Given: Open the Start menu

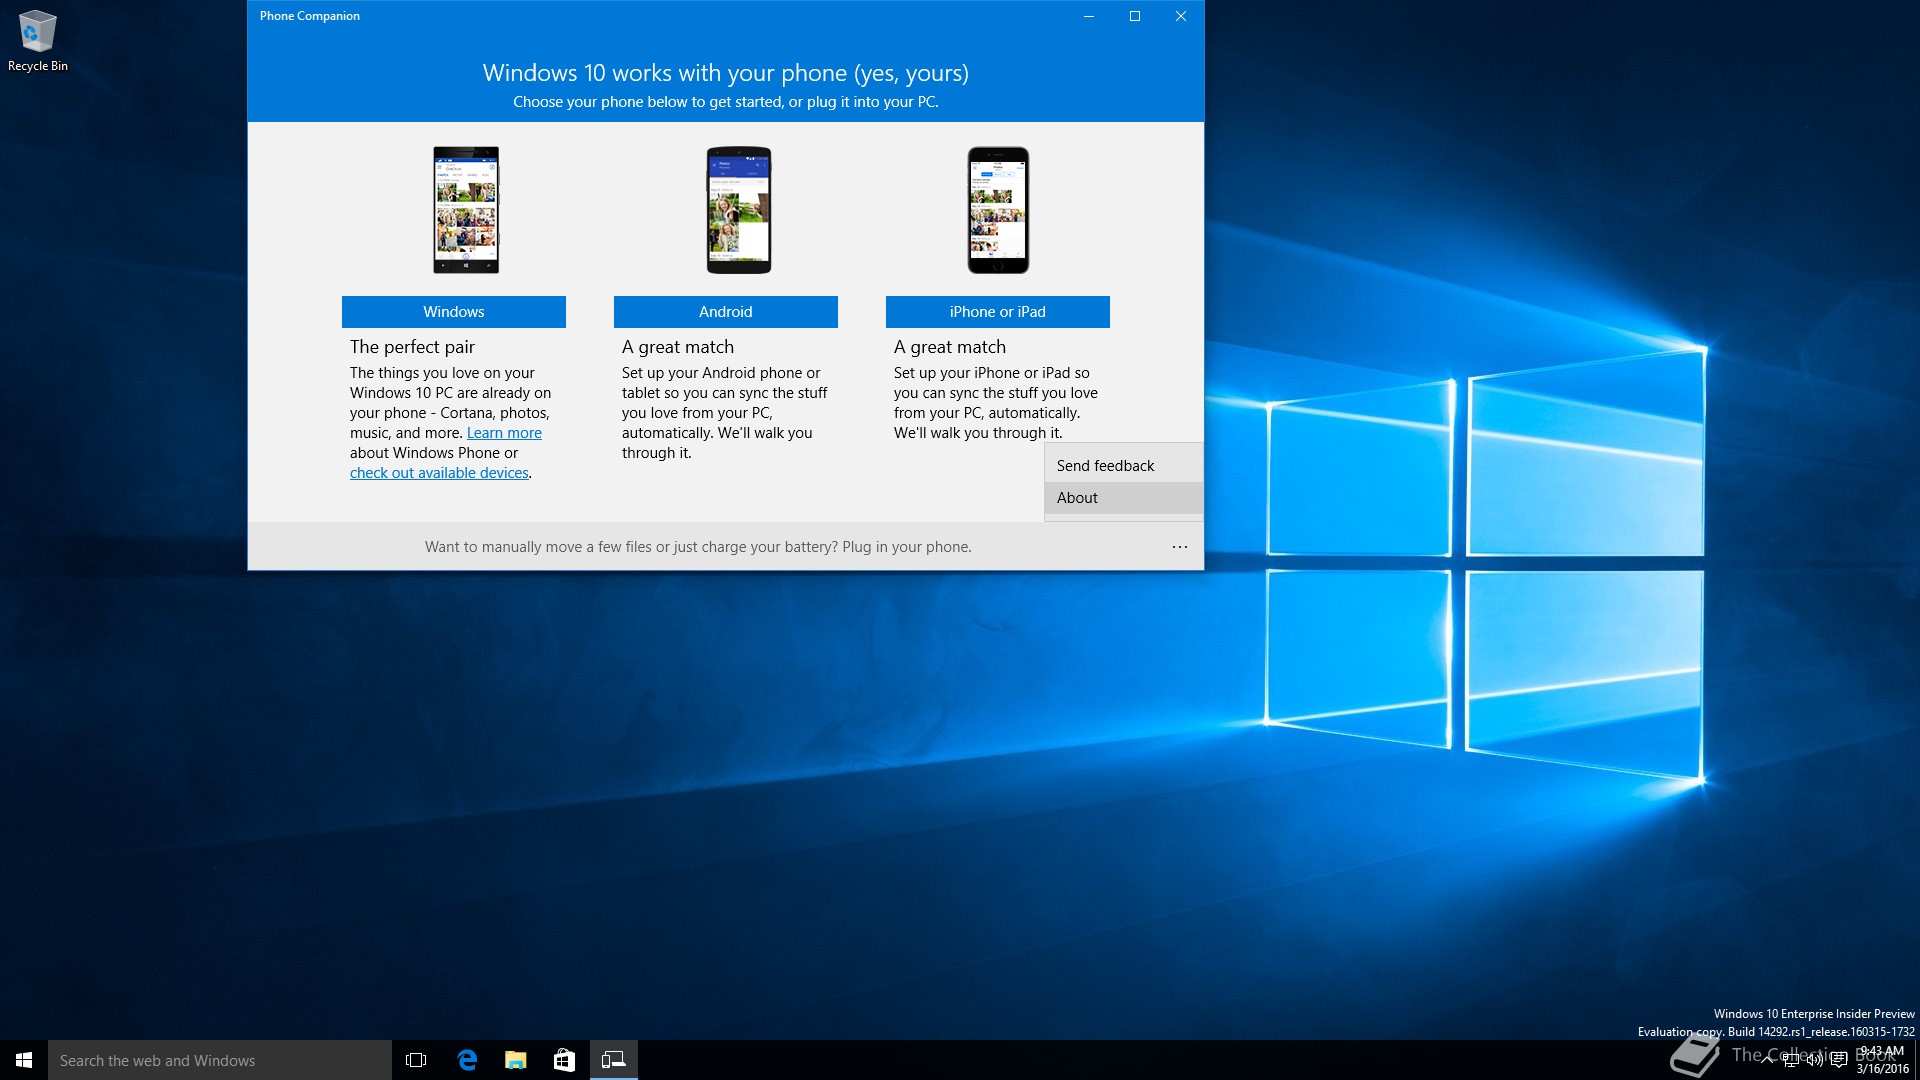Looking at the screenshot, I should click(24, 1060).
